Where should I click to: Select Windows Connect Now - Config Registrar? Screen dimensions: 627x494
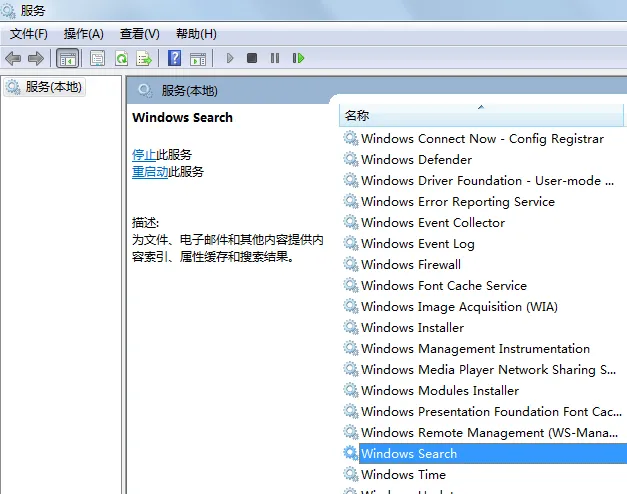tap(483, 139)
